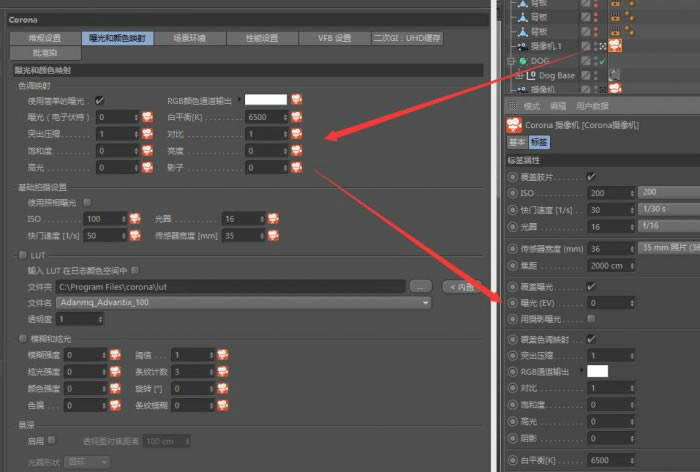Image resolution: width=700 pixels, height=472 pixels.
Task: Click 批渲染 button
Action: pos(45,53)
